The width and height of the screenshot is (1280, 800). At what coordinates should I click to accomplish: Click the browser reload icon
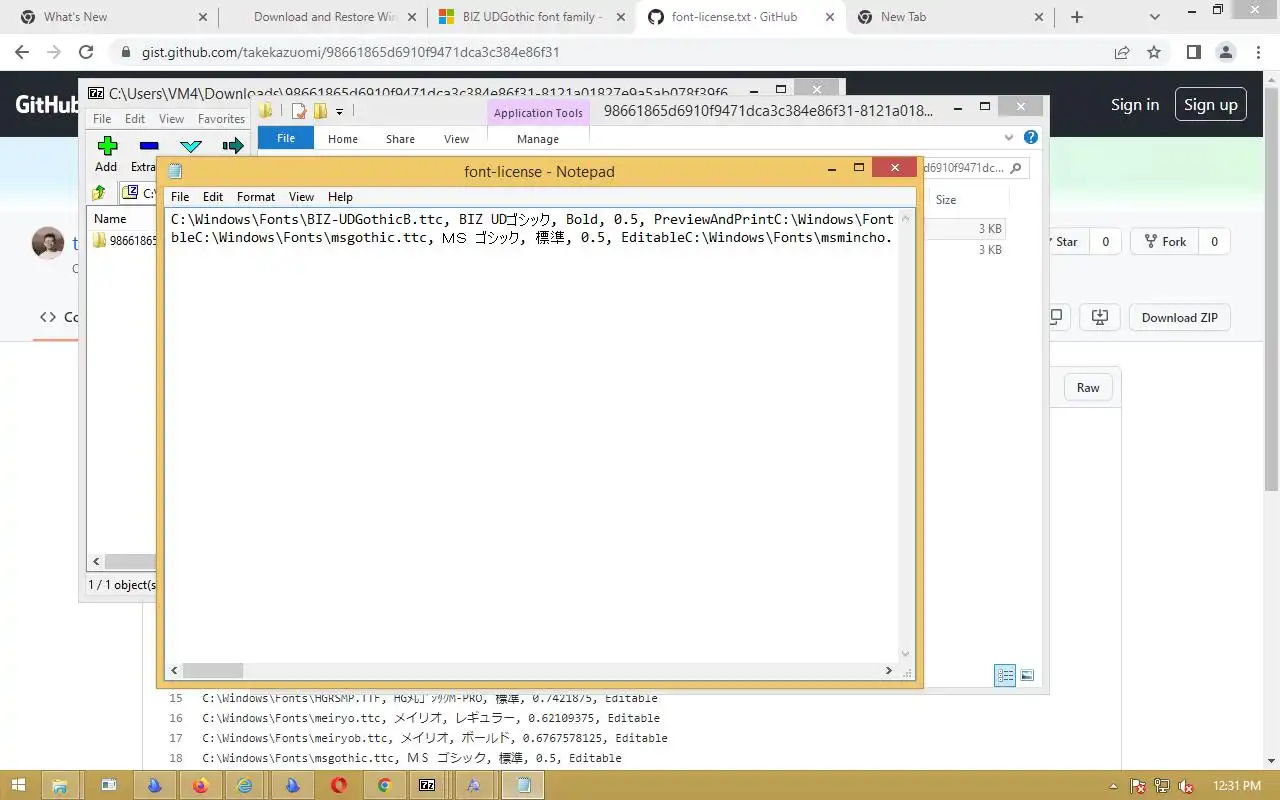86,52
